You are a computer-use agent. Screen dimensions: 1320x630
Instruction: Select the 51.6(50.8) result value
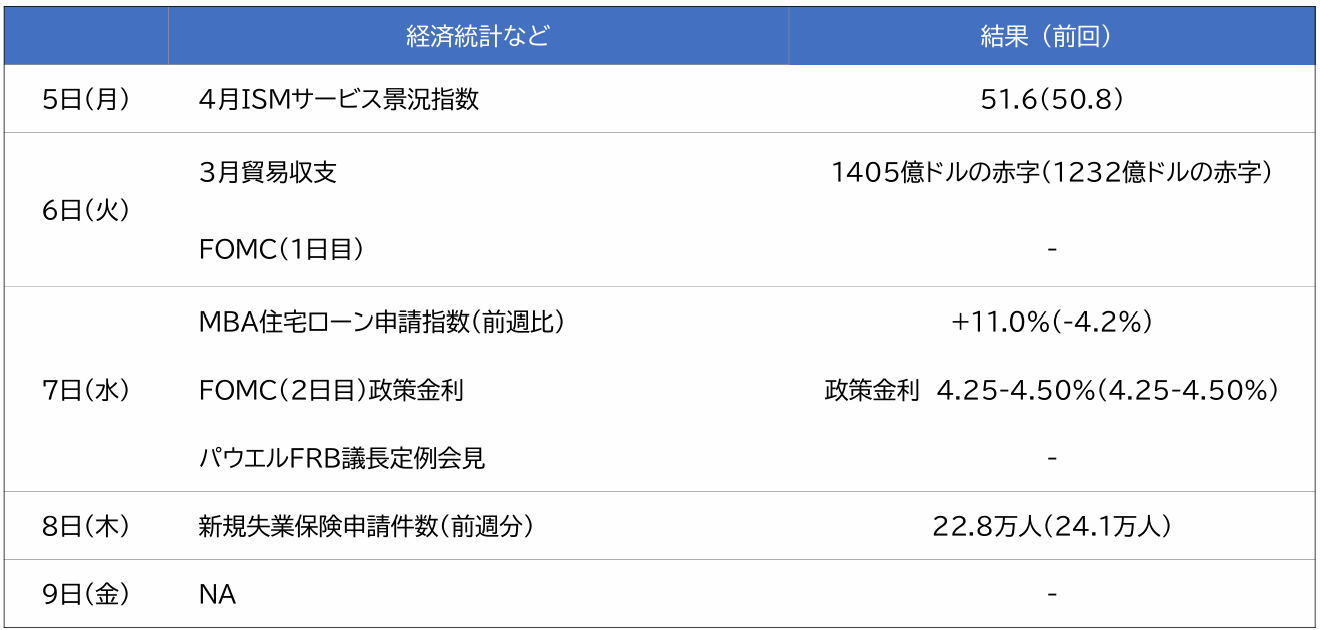[1052, 99]
